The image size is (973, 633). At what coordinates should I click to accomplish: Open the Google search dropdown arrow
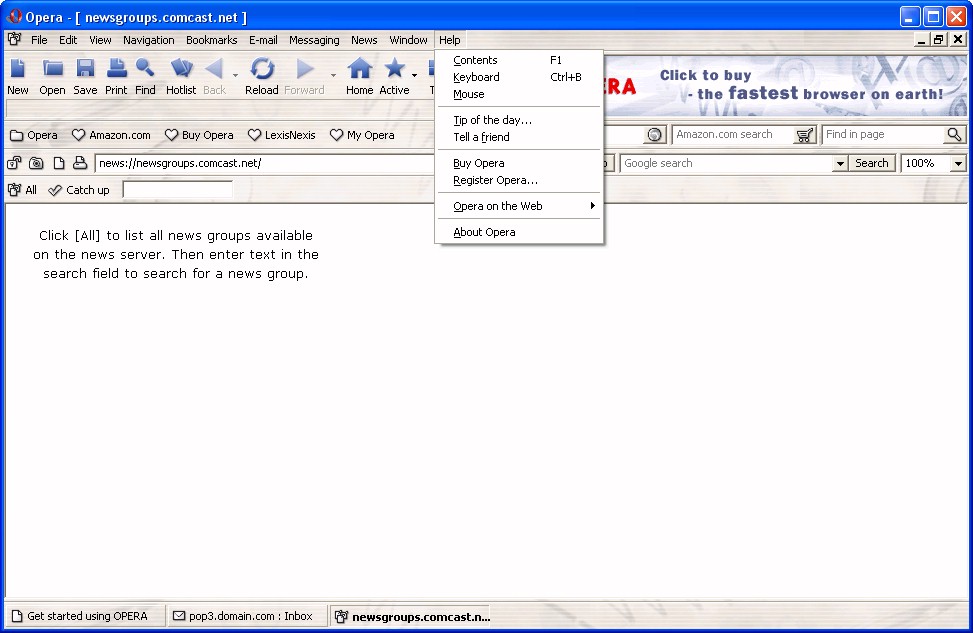840,163
